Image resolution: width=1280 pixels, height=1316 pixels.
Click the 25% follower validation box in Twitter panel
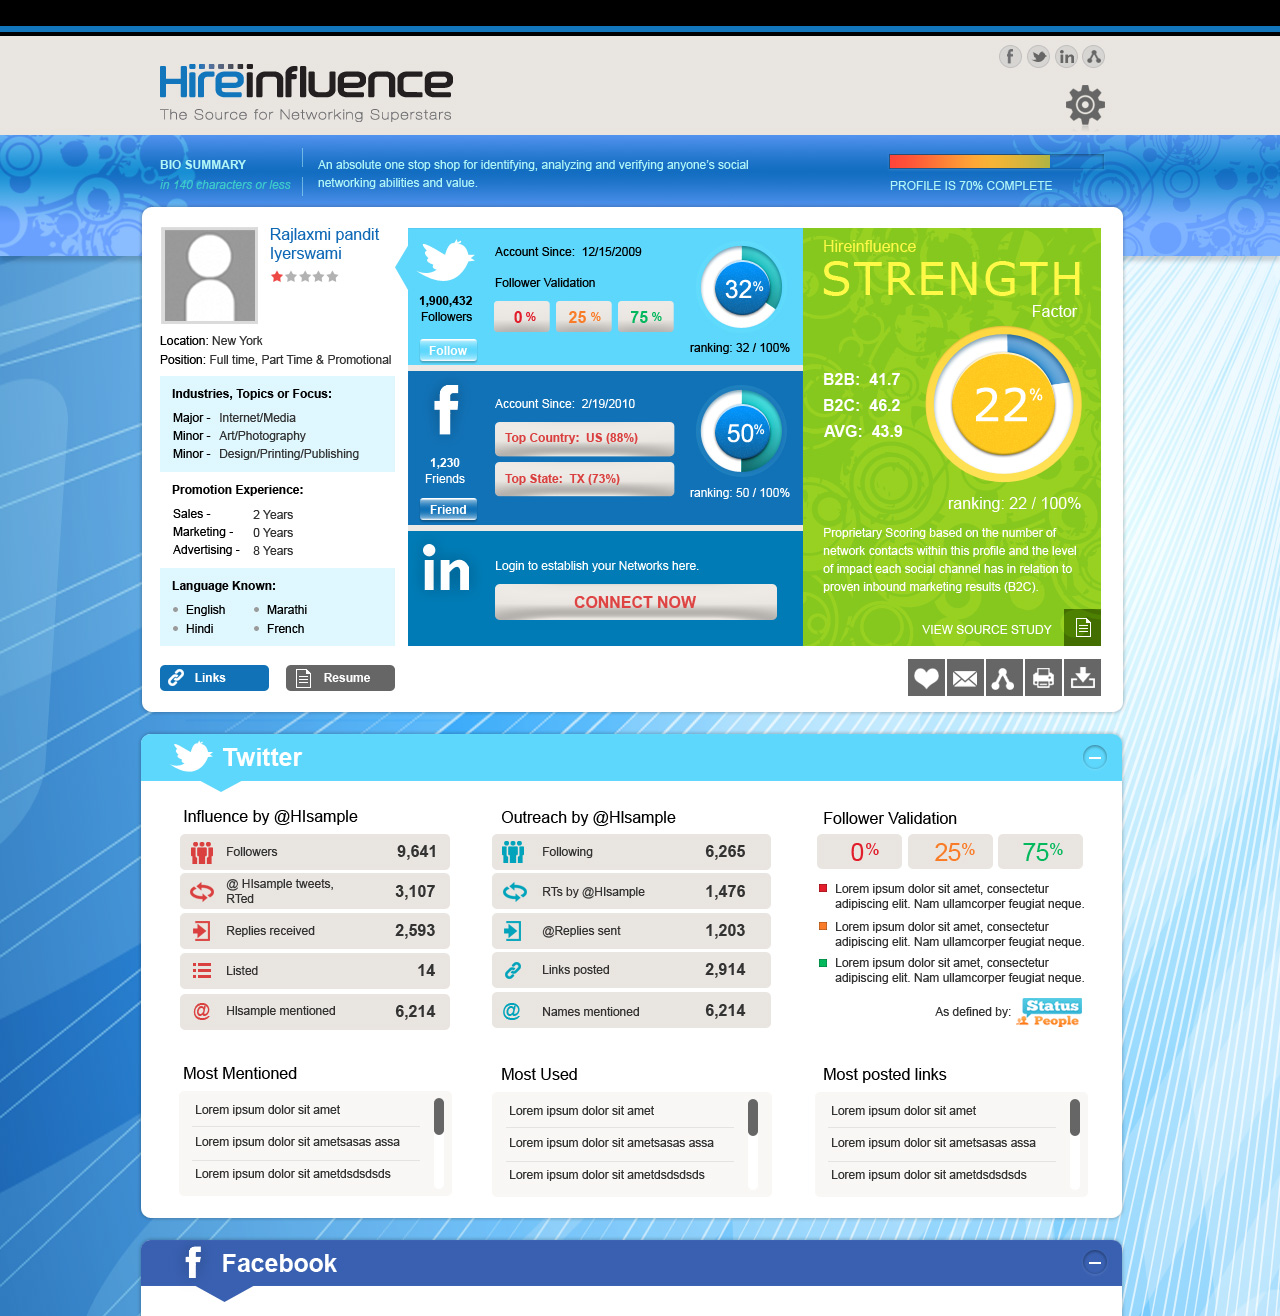[x=584, y=317]
